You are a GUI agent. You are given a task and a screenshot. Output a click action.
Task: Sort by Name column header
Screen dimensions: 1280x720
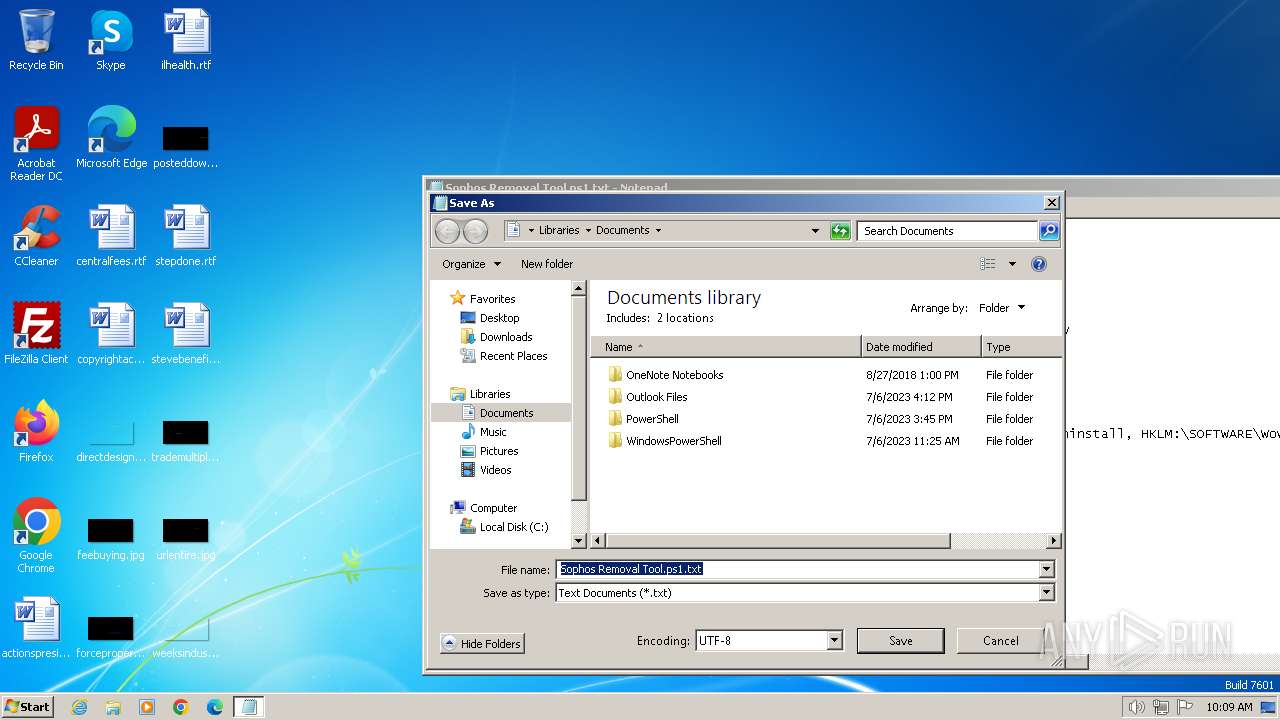click(x=726, y=347)
